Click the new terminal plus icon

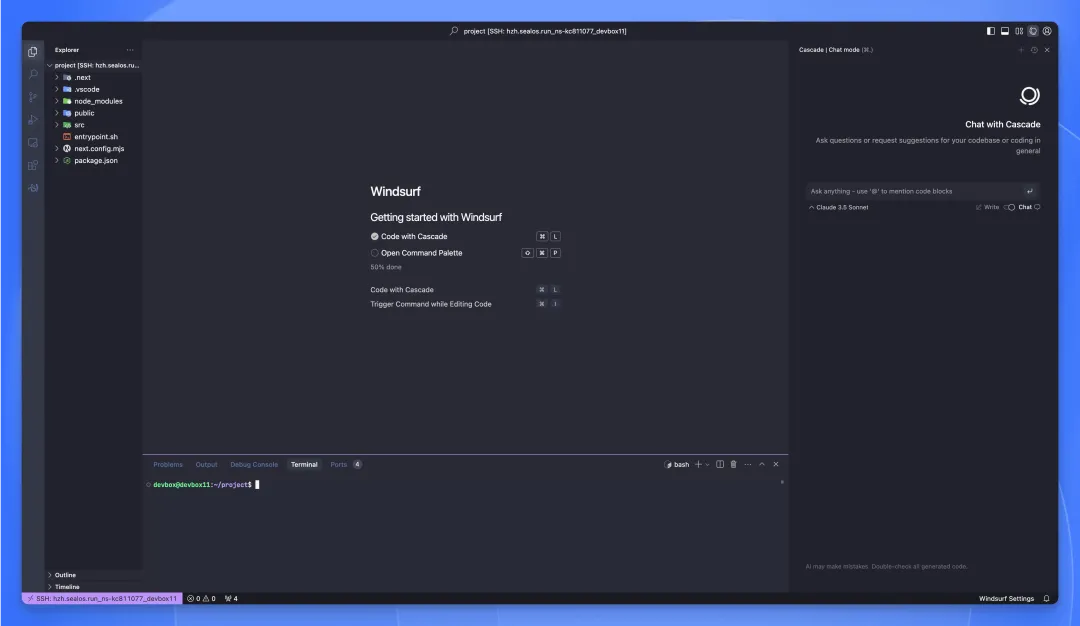pos(698,464)
